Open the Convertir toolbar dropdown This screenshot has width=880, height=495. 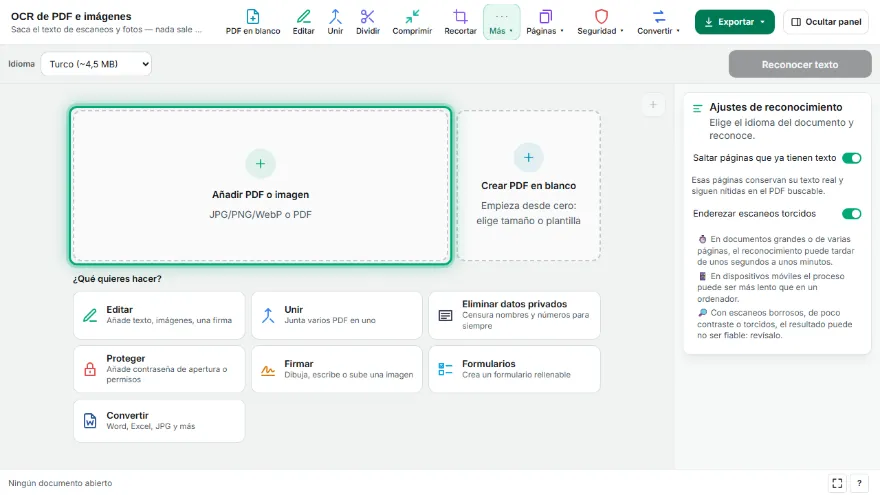click(x=658, y=22)
